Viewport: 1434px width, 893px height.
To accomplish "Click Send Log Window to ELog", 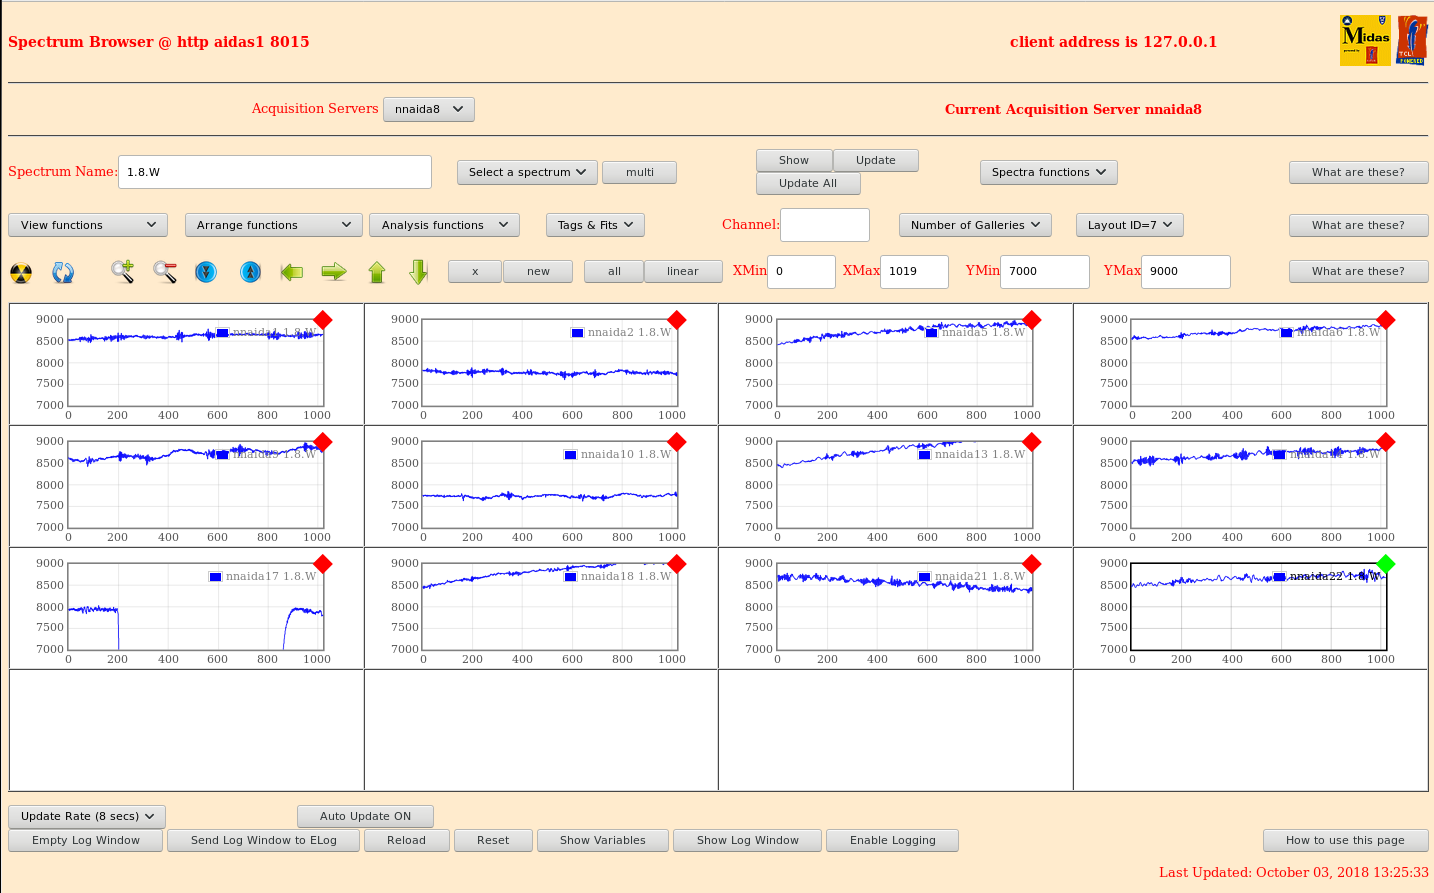I will click(264, 840).
